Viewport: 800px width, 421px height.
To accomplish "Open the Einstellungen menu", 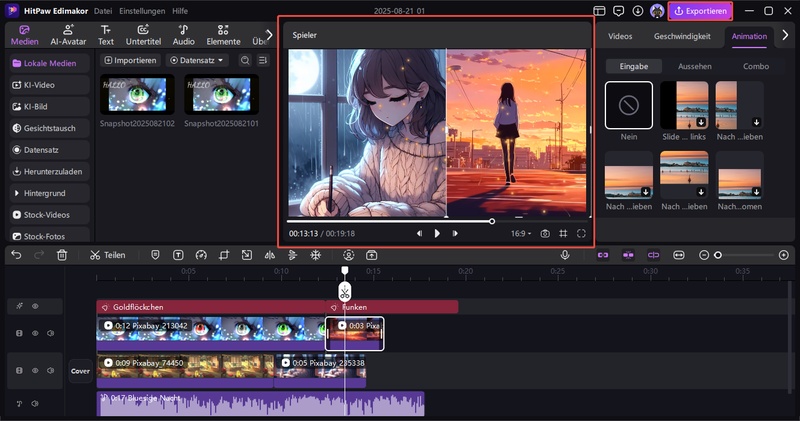I will (142, 11).
